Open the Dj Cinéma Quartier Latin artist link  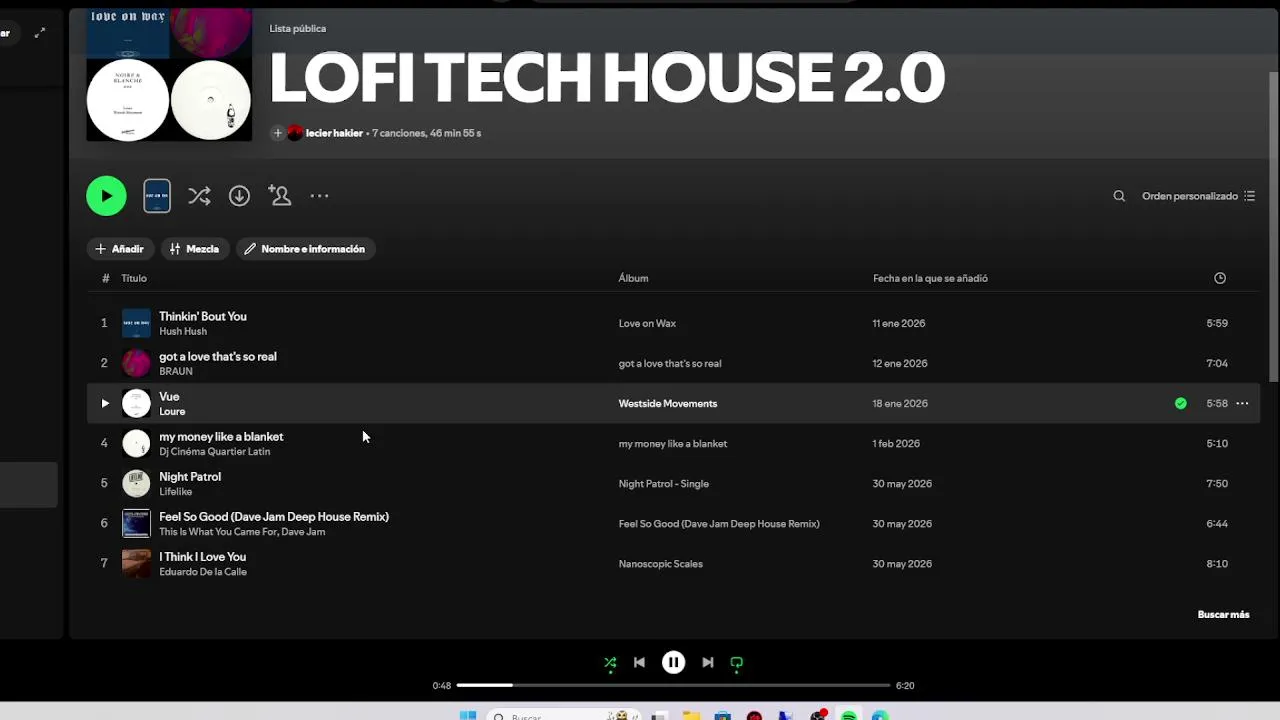(215, 451)
